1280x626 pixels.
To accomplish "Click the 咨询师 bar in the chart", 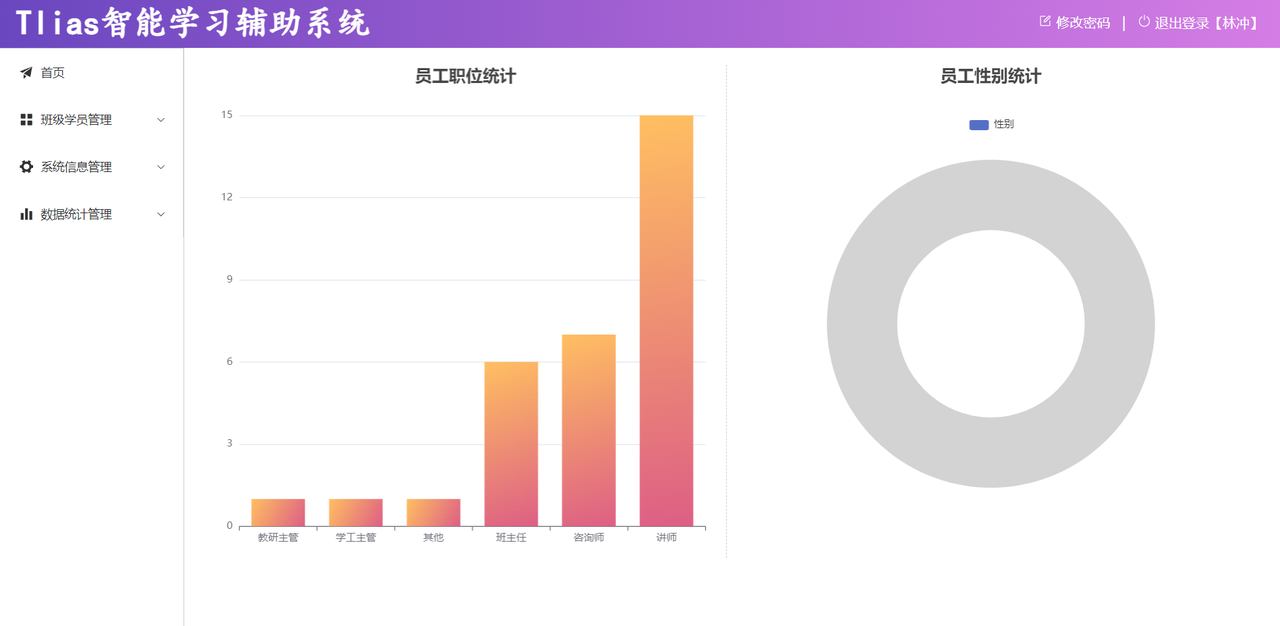I will point(588,430).
